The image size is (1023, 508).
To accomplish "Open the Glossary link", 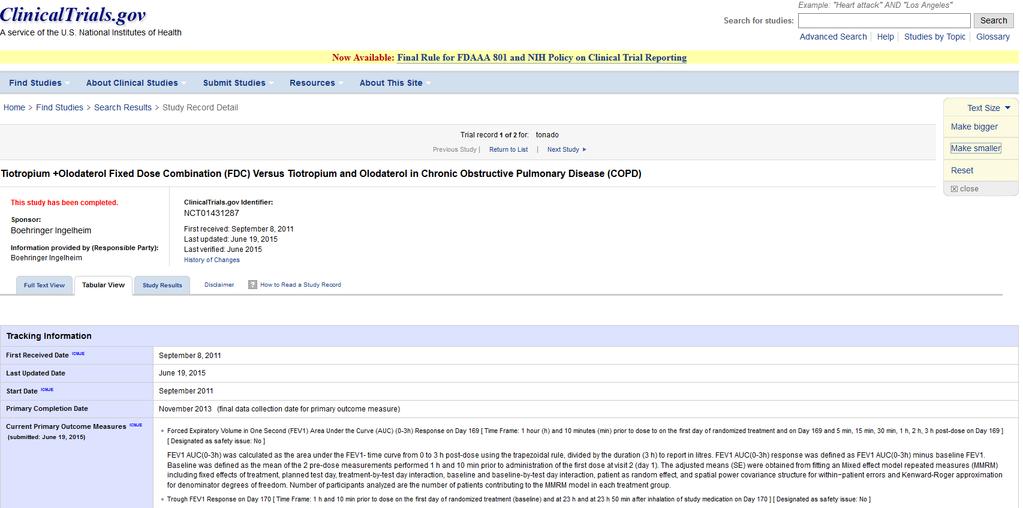I will 993,37.
